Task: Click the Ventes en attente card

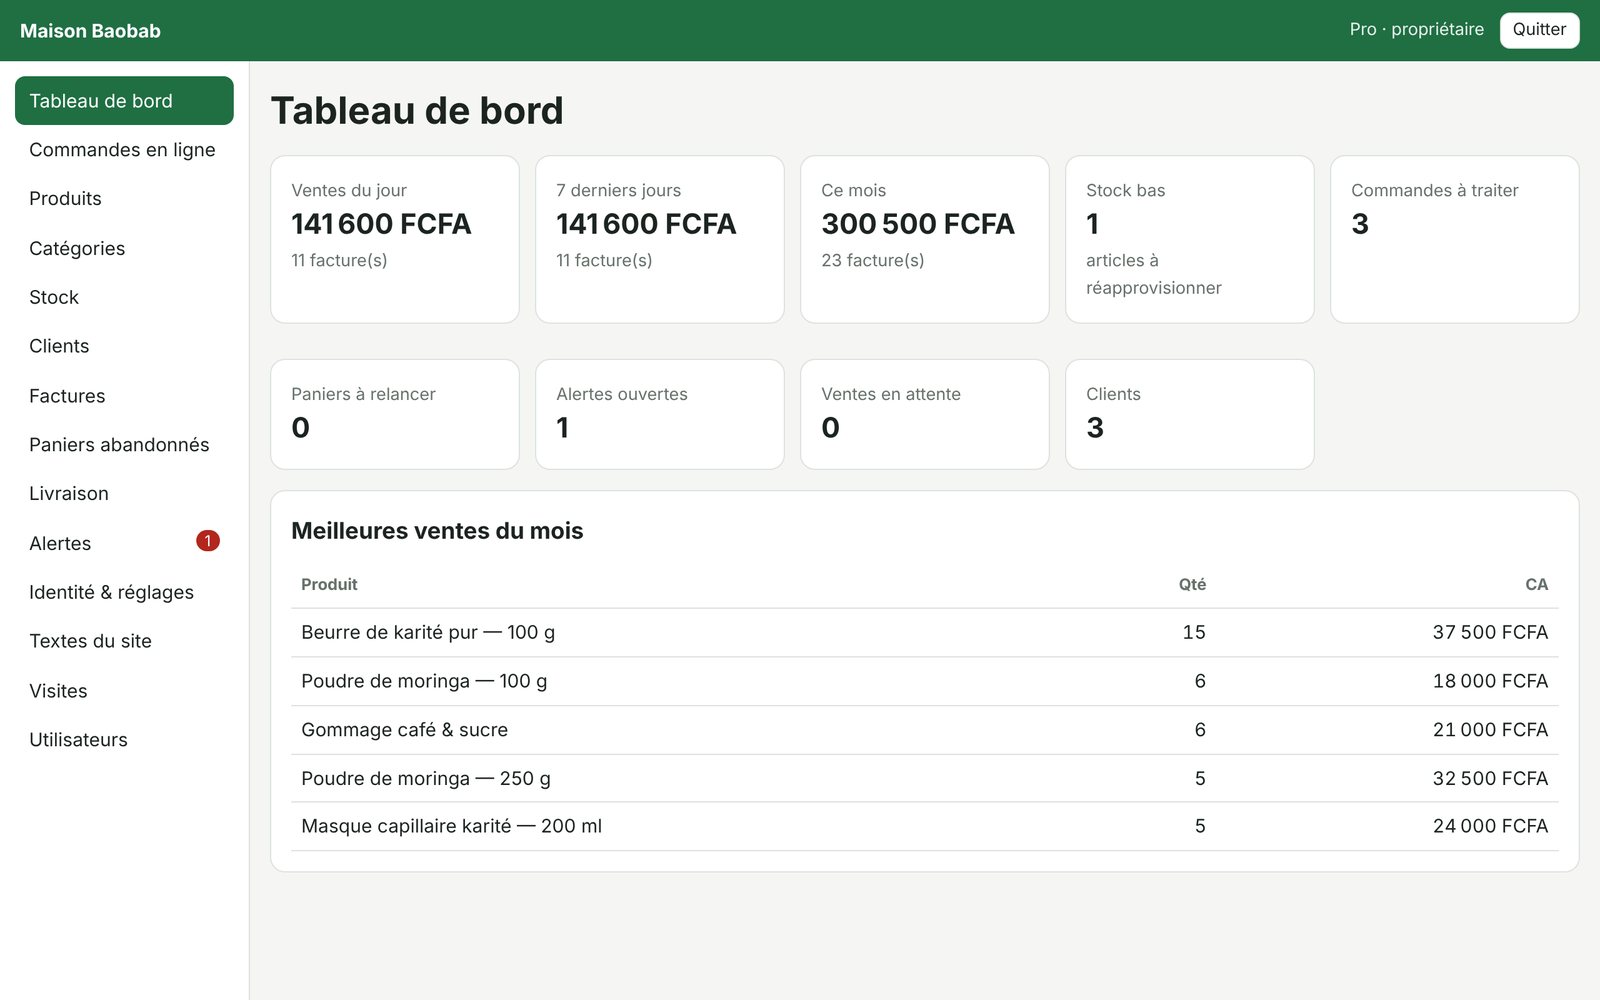Action: click(925, 414)
